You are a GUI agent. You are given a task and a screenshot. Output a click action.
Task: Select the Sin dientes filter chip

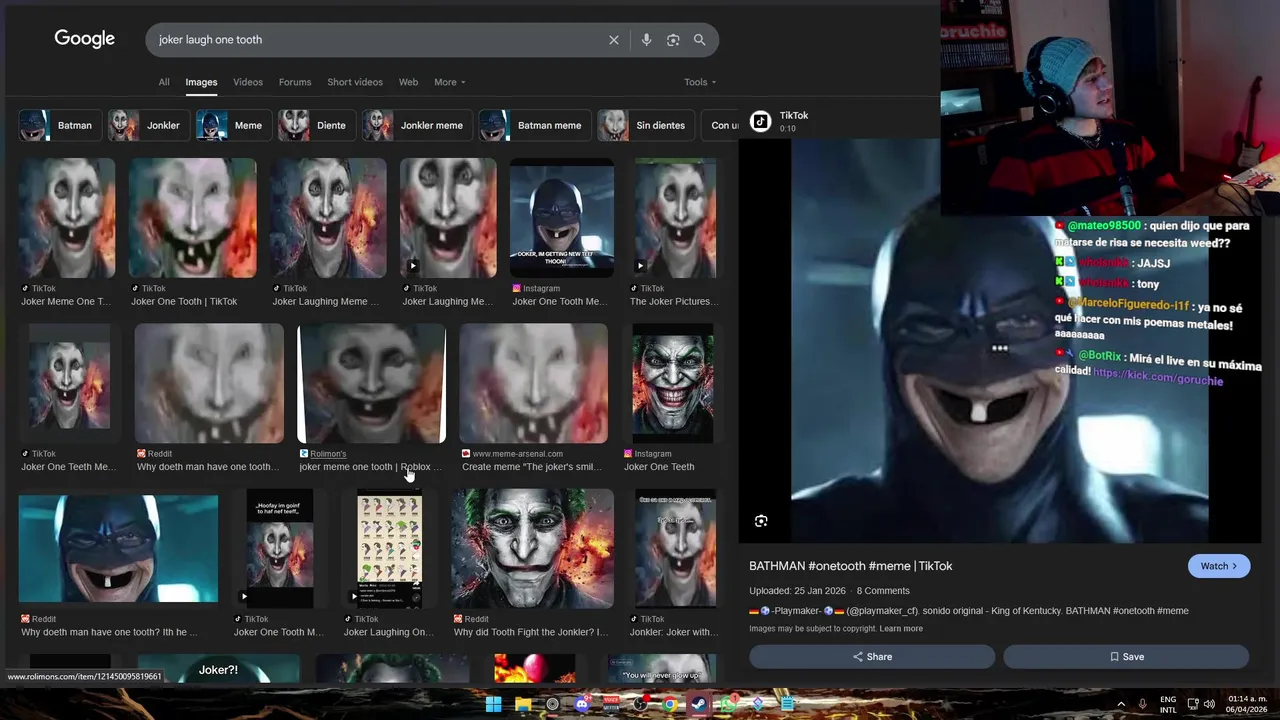coord(646,125)
